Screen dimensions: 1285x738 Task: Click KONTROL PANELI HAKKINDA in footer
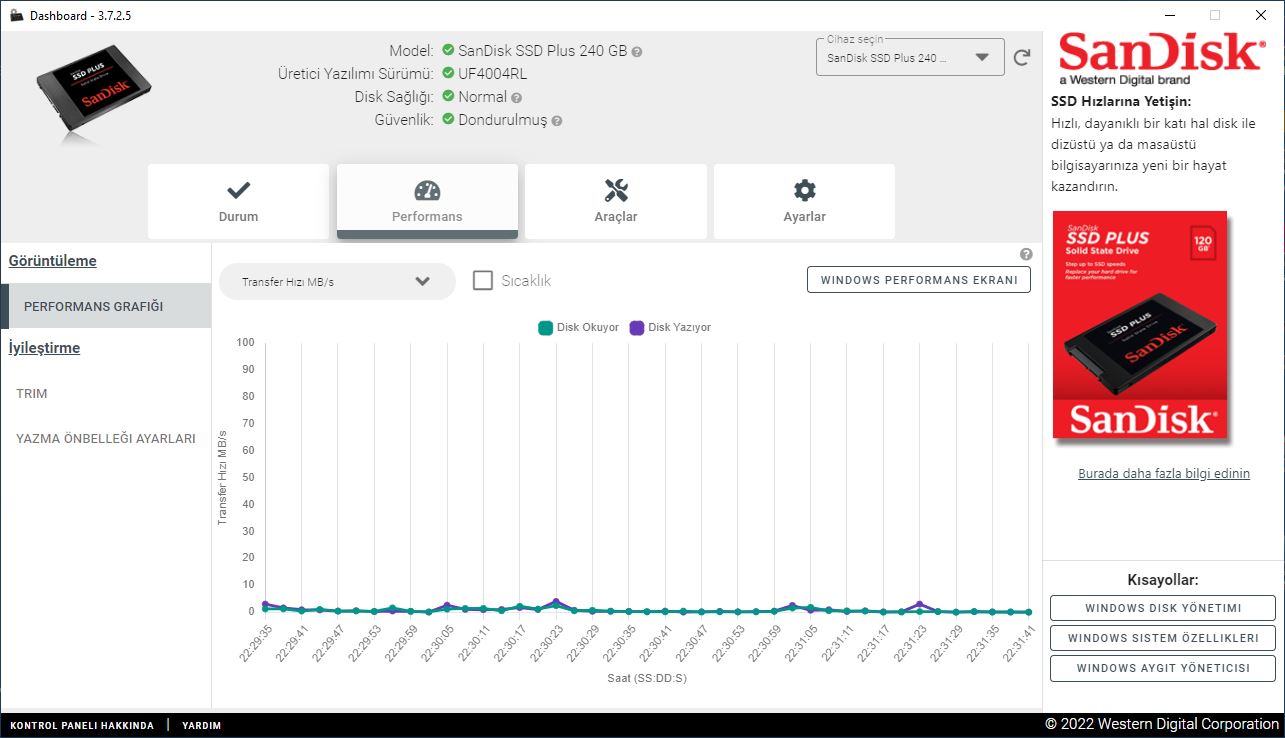pos(82,725)
